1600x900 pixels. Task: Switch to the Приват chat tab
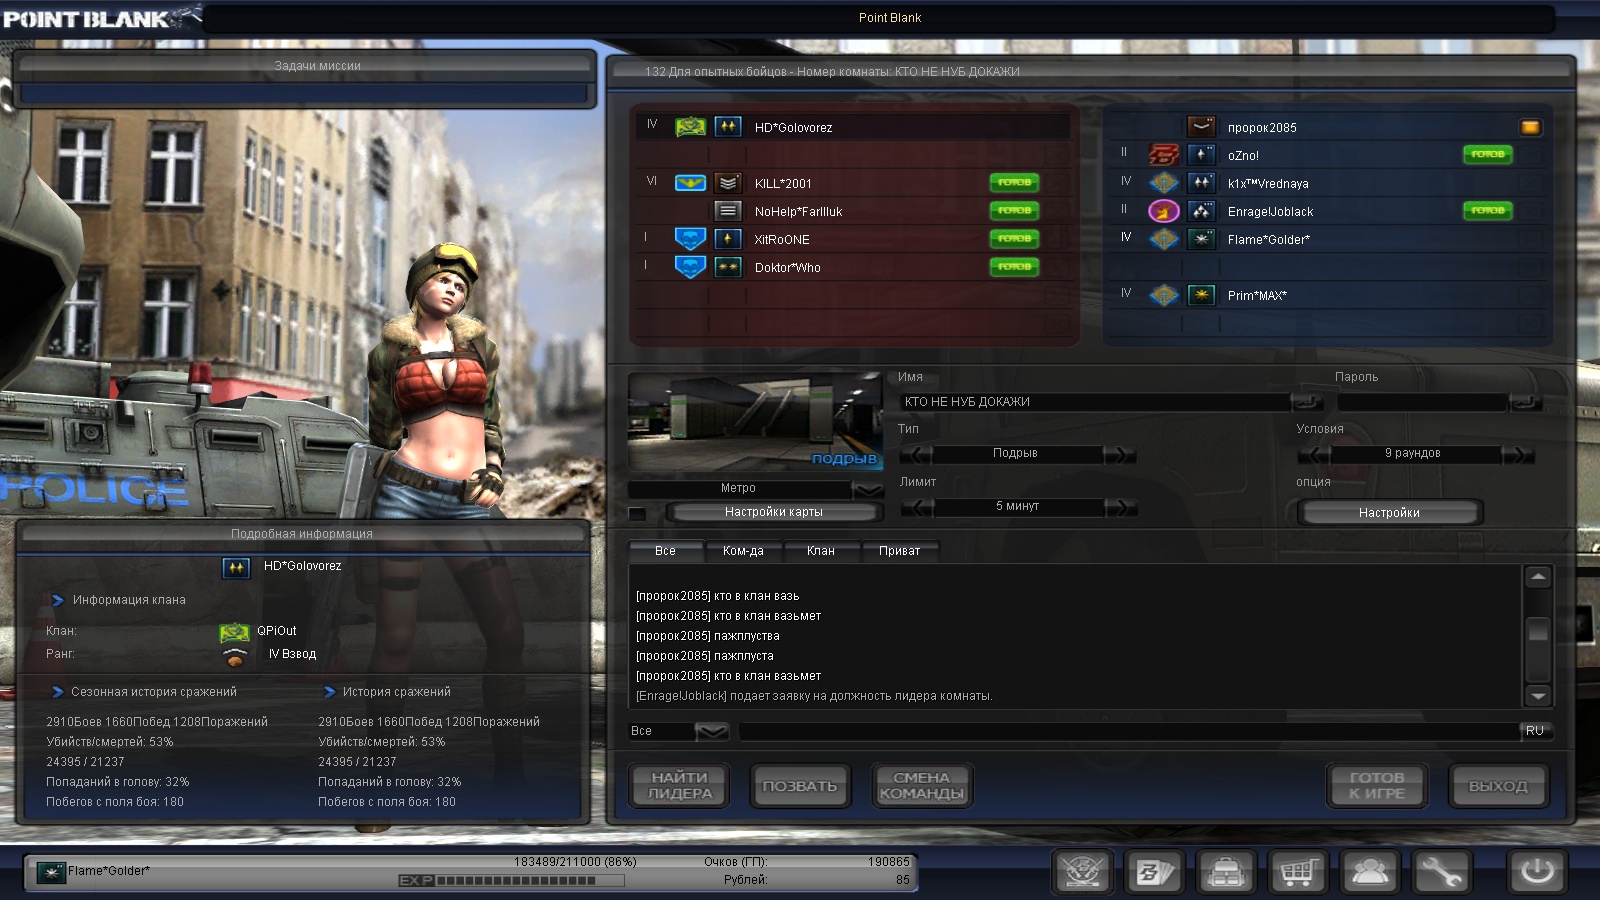pos(899,551)
